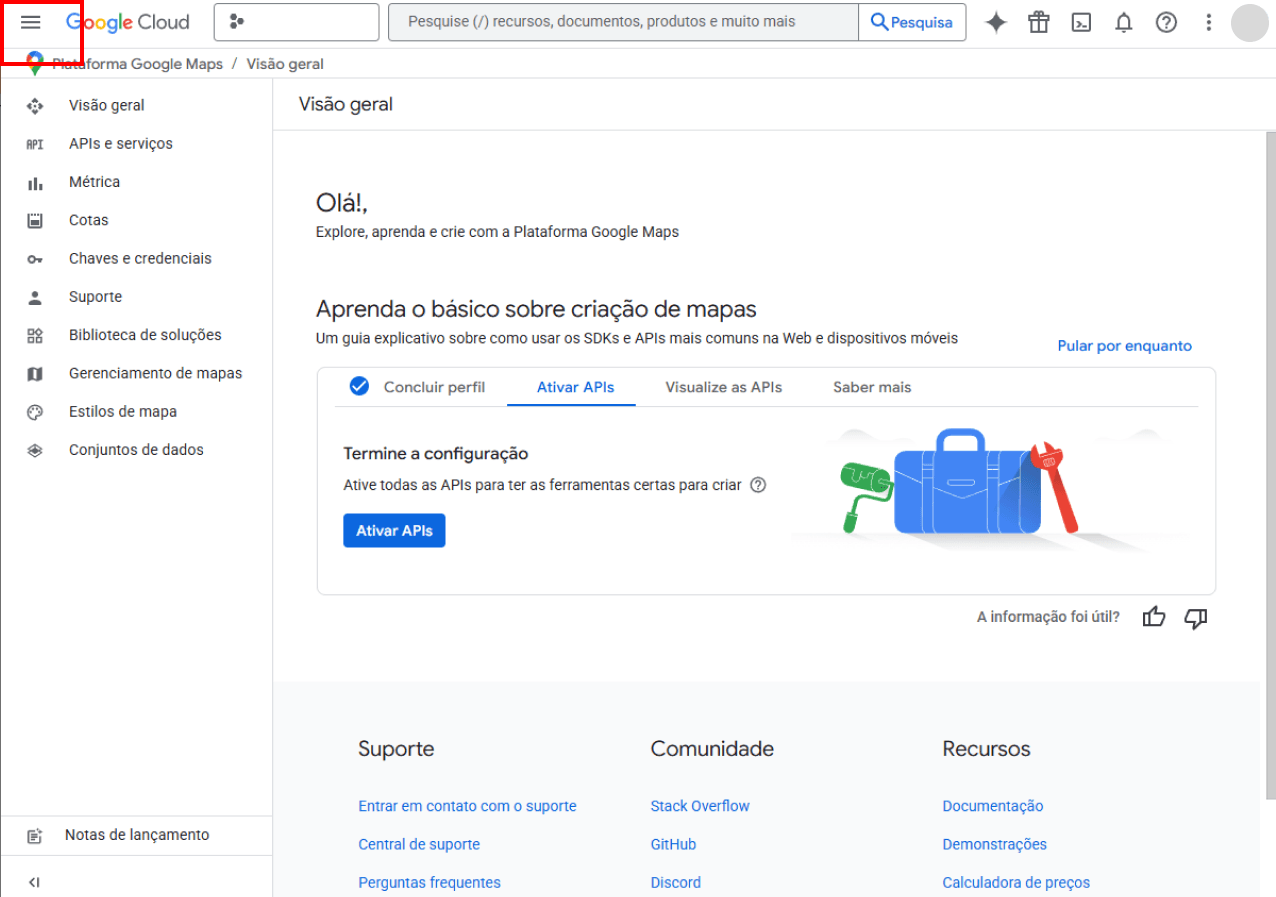Click the thumbs down feedback icon

click(x=1195, y=617)
